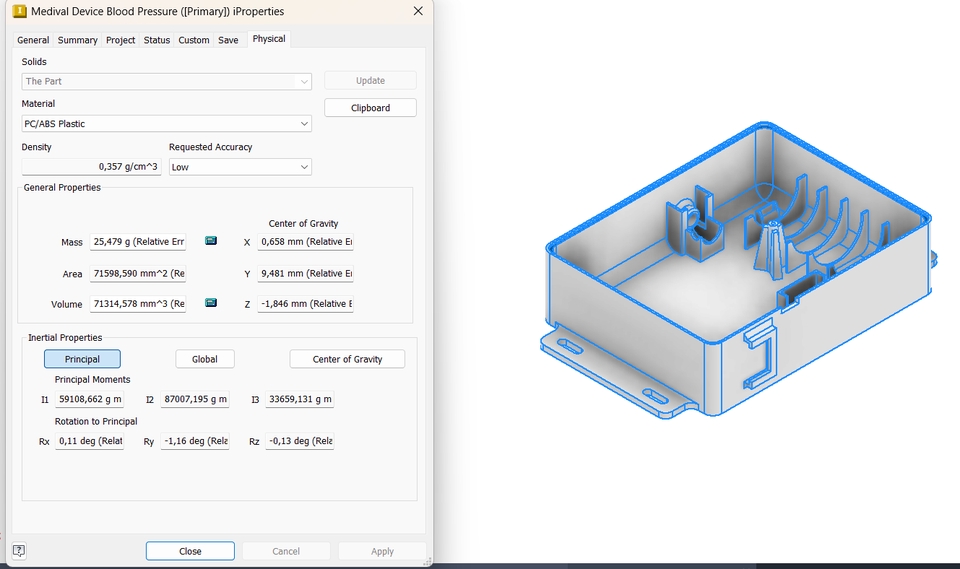Close the iProperties dialog with the X
960x569 pixels.
point(418,11)
